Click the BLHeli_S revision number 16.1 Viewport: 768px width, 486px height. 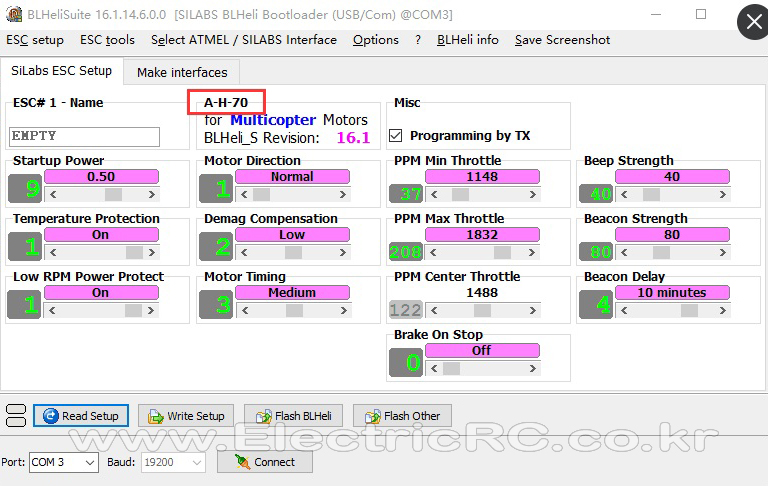[353, 138]
